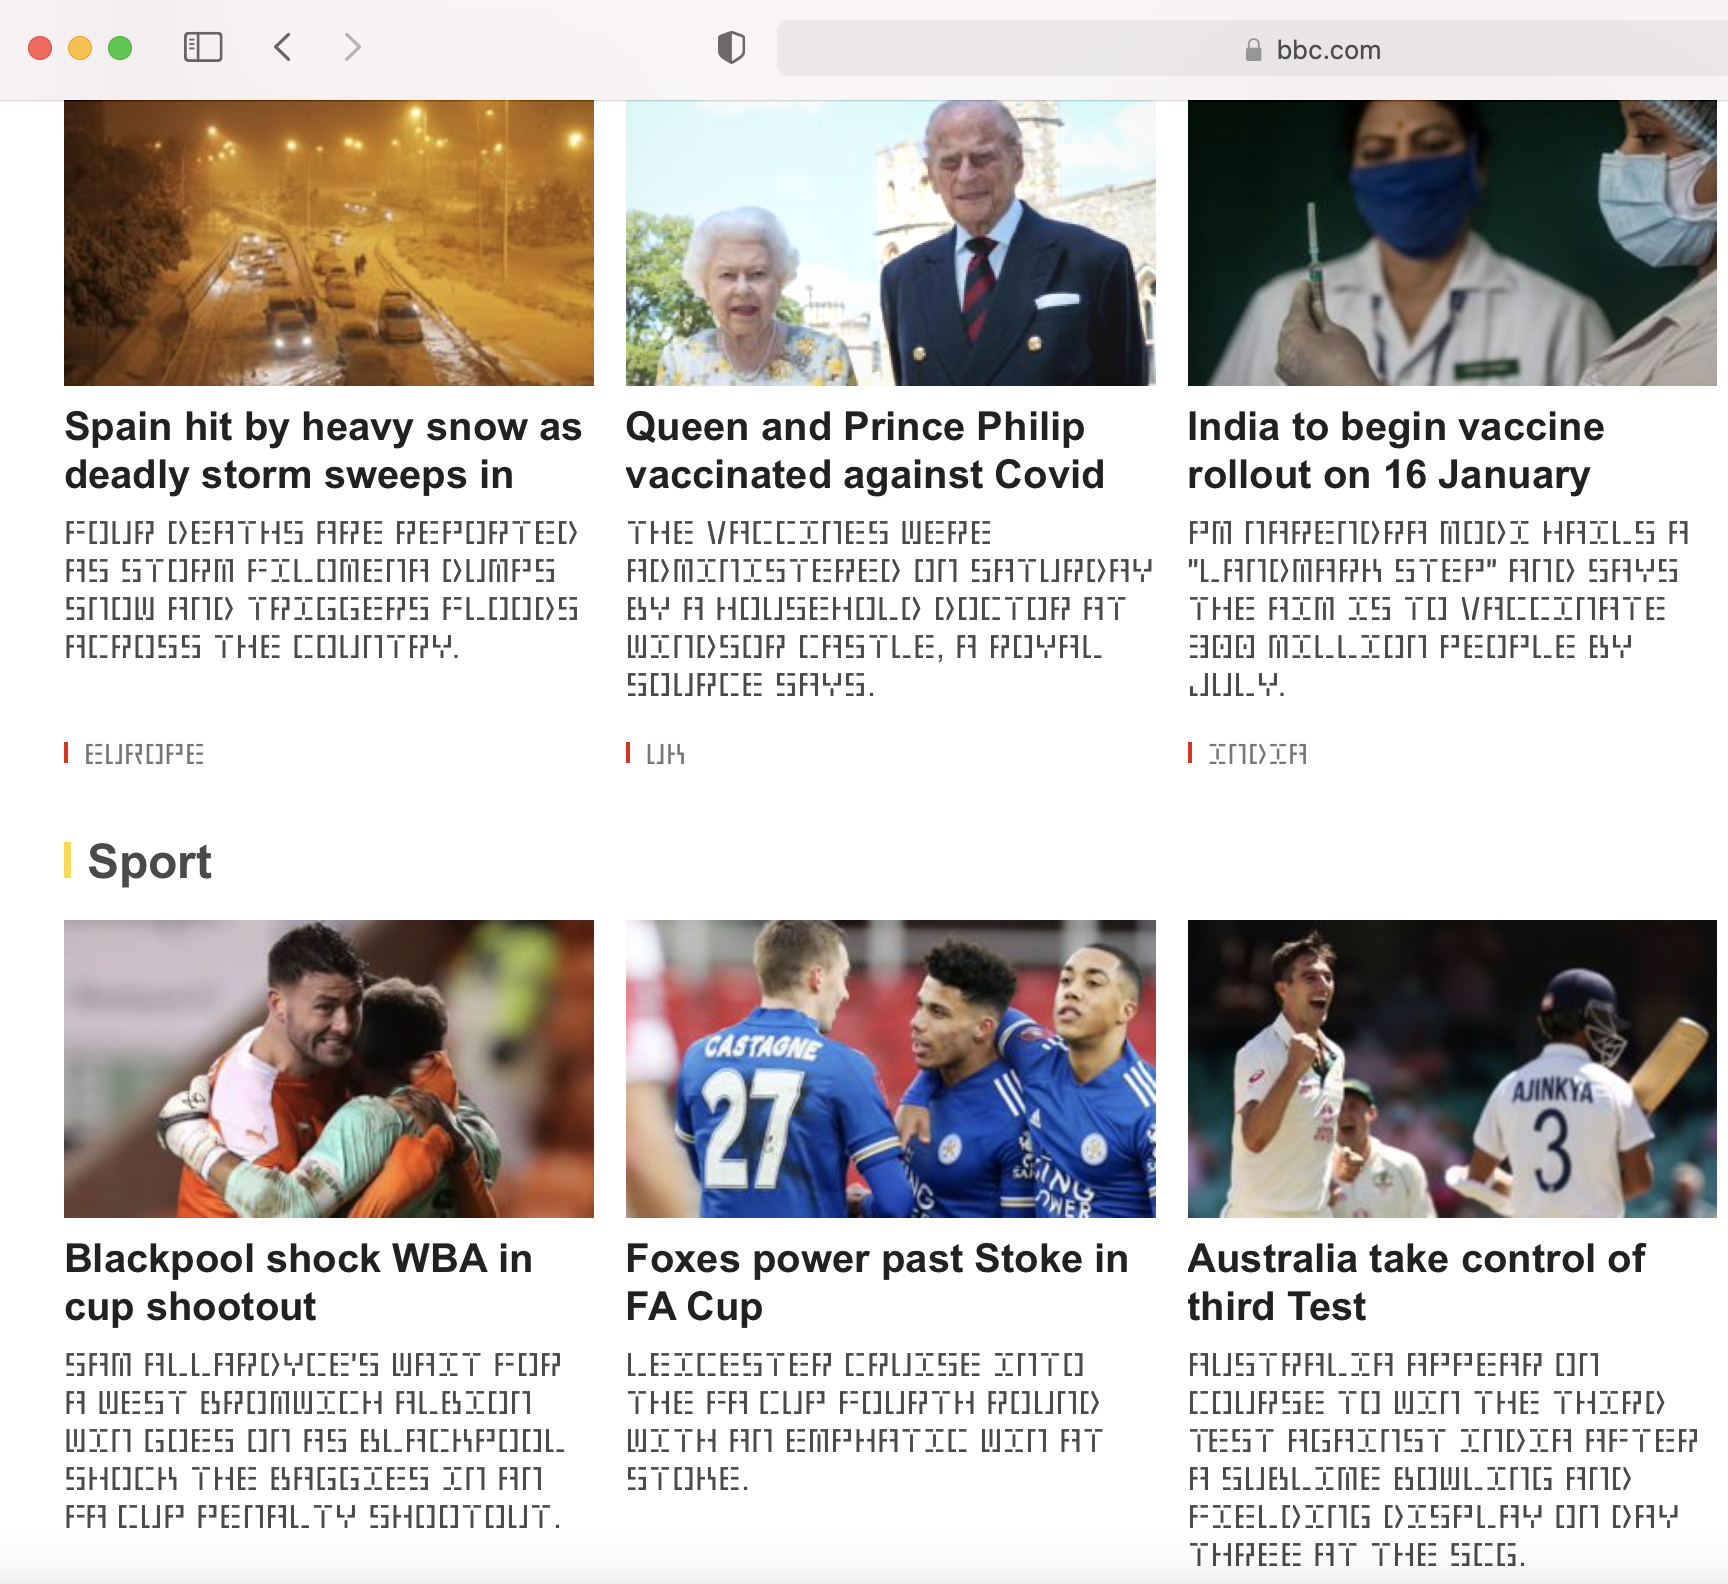Click the masked nurse vaccine photo
The width and height of the screenshot is (1728, 1584).
tap(1452, 243)
